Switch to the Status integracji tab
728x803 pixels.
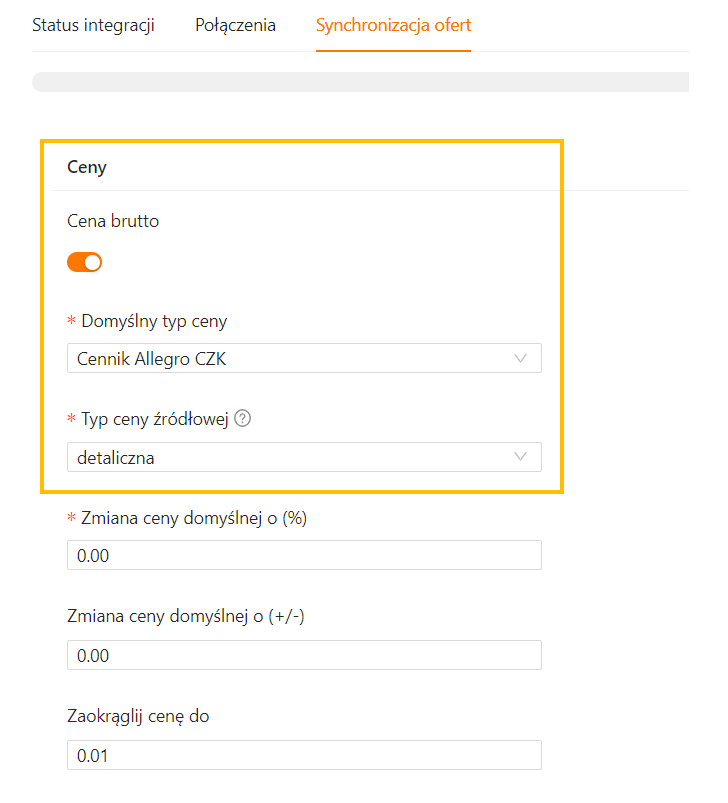click(93, 25)
